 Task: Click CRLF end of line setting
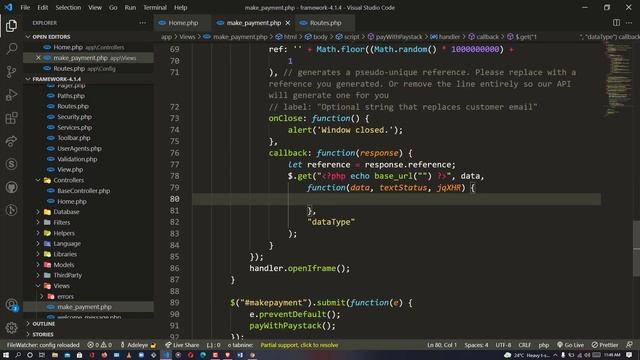(524, 345)
